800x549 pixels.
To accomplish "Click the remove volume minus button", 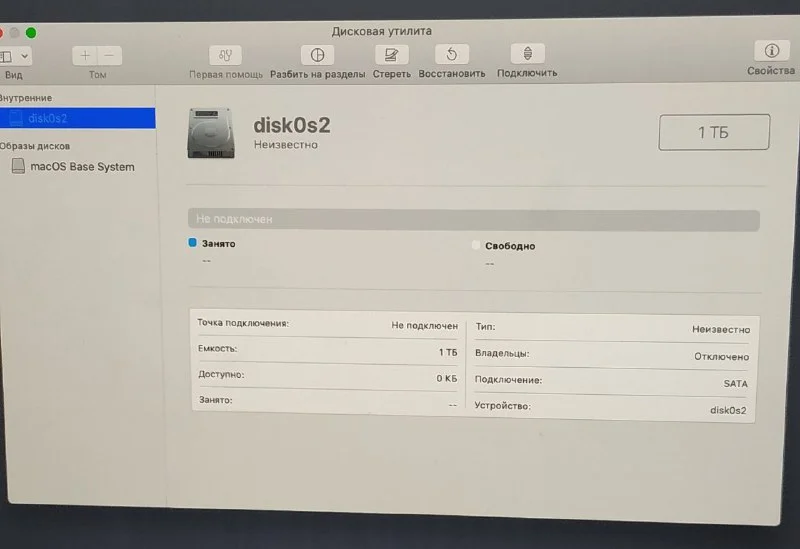I will [x=109, y=56].
